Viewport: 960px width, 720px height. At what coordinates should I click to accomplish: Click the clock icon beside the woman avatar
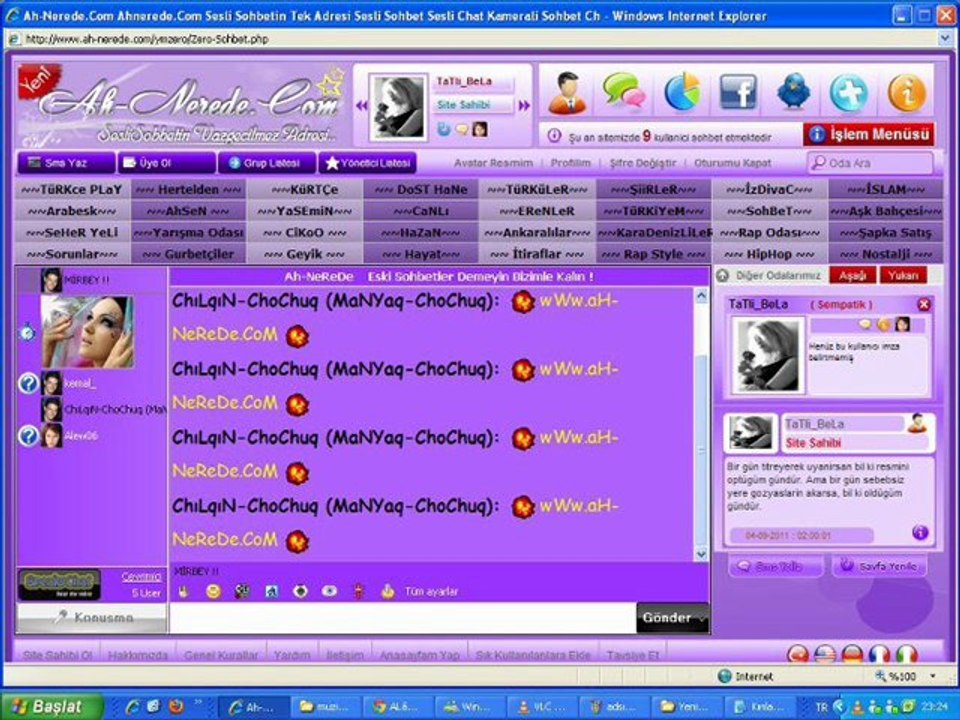(27, 332)
